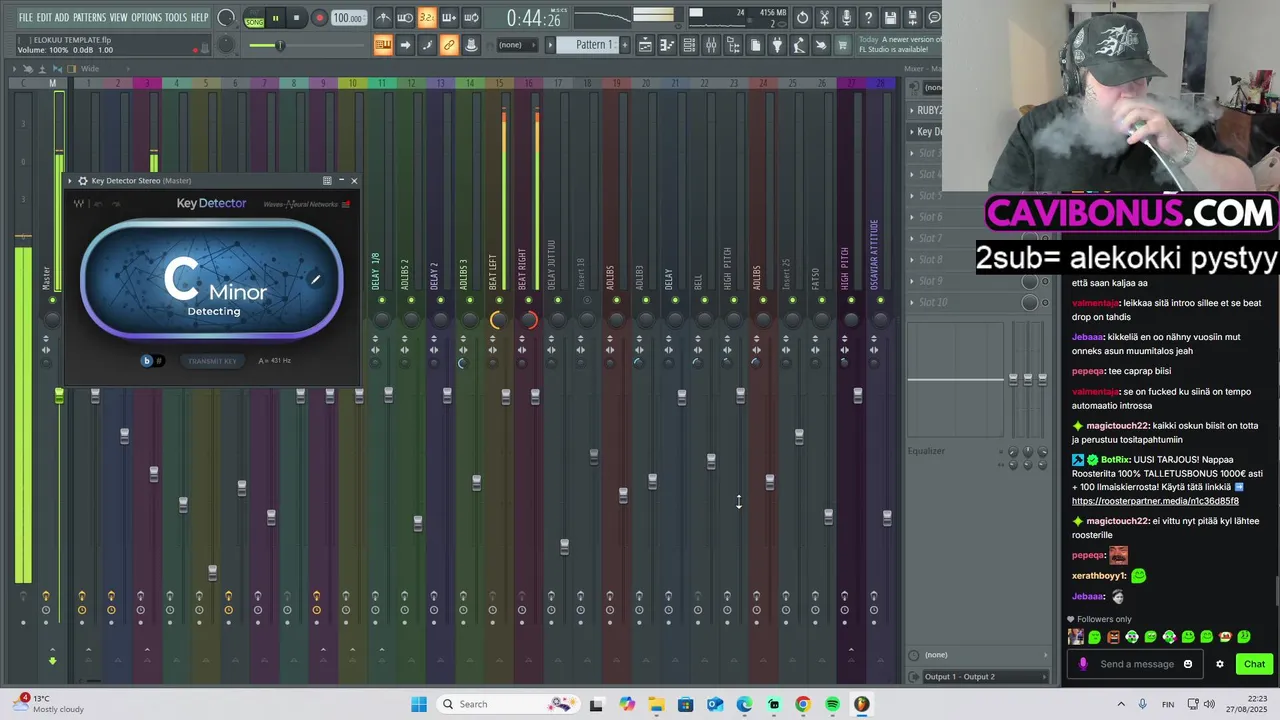Mute the HIGH PITCH track 27 LED
The image size is (1280, 720).
click(850, 300)
